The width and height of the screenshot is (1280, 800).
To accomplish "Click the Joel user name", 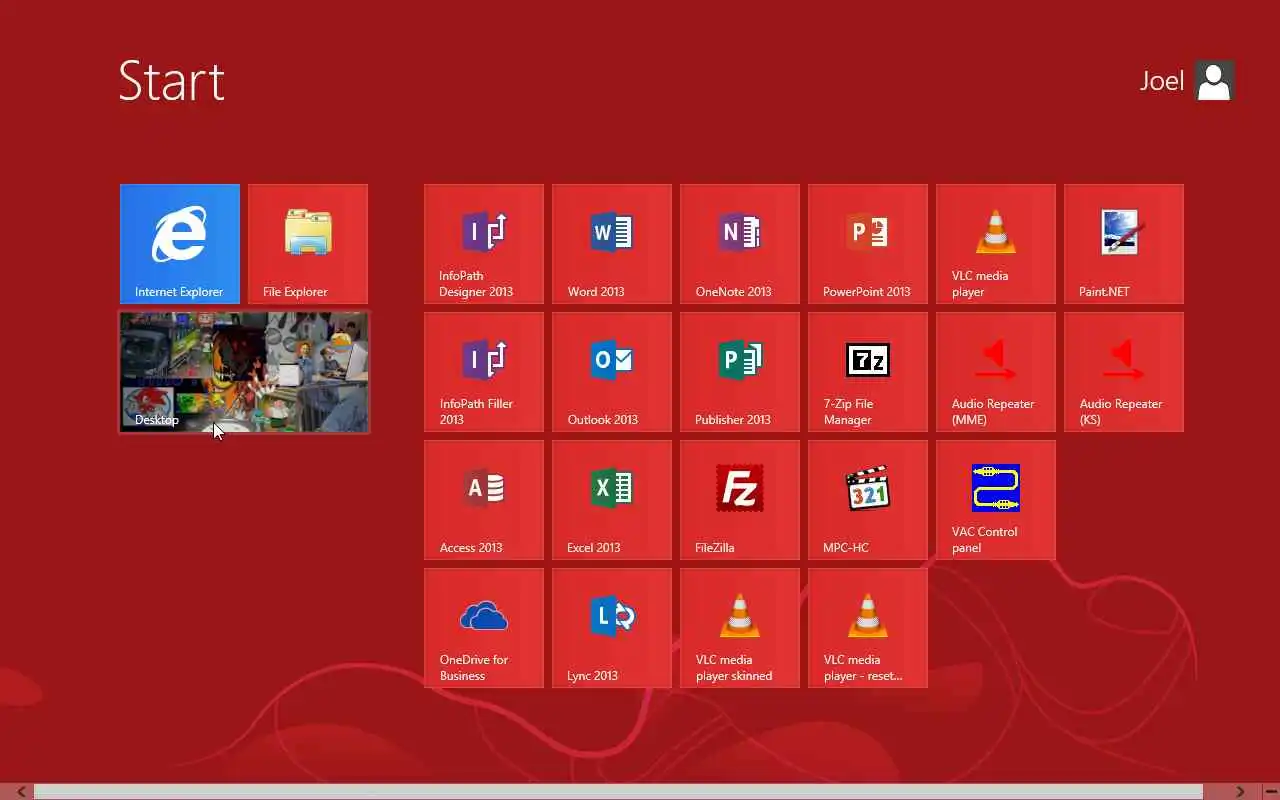I will [x=1162, y=81].
